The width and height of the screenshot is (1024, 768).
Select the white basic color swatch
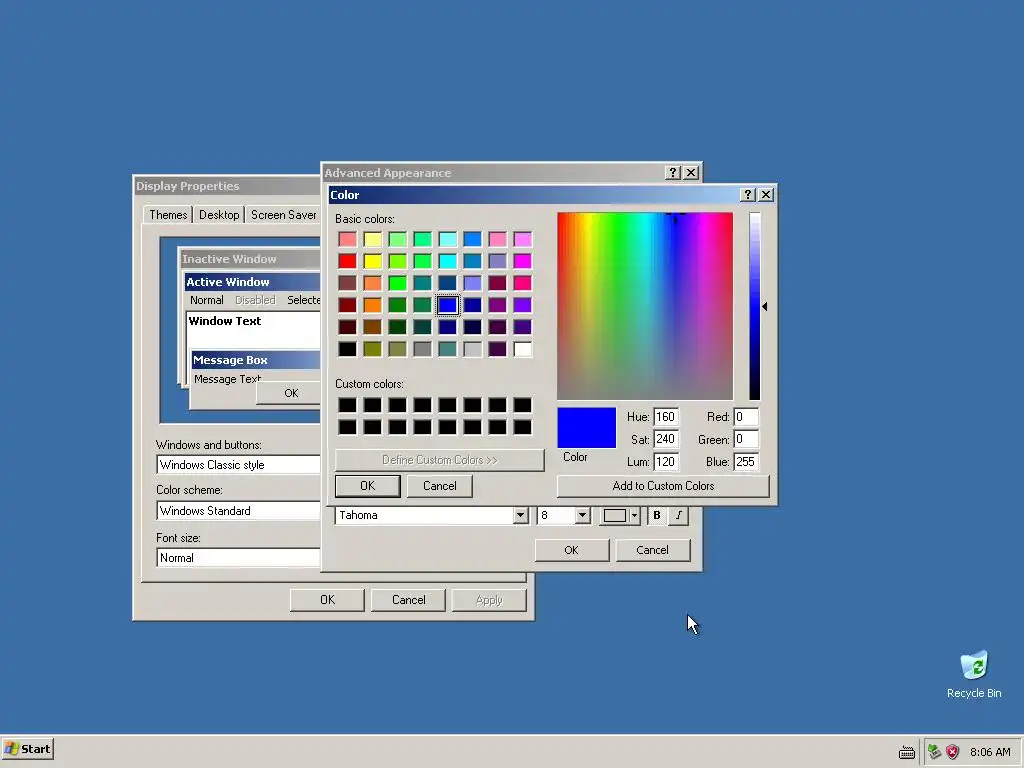pos(522,349)
